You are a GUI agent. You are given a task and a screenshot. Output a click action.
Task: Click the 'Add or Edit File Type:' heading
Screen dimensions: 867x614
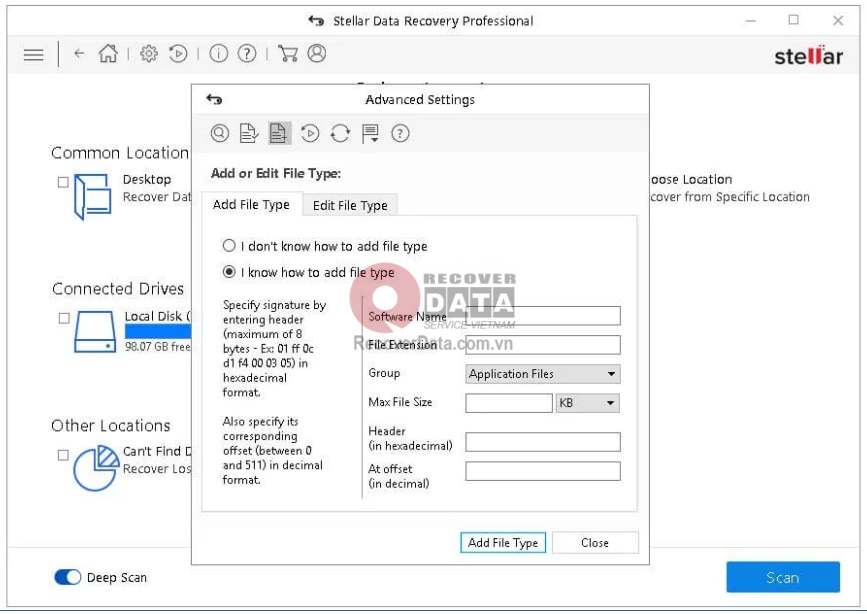point(276,173)
